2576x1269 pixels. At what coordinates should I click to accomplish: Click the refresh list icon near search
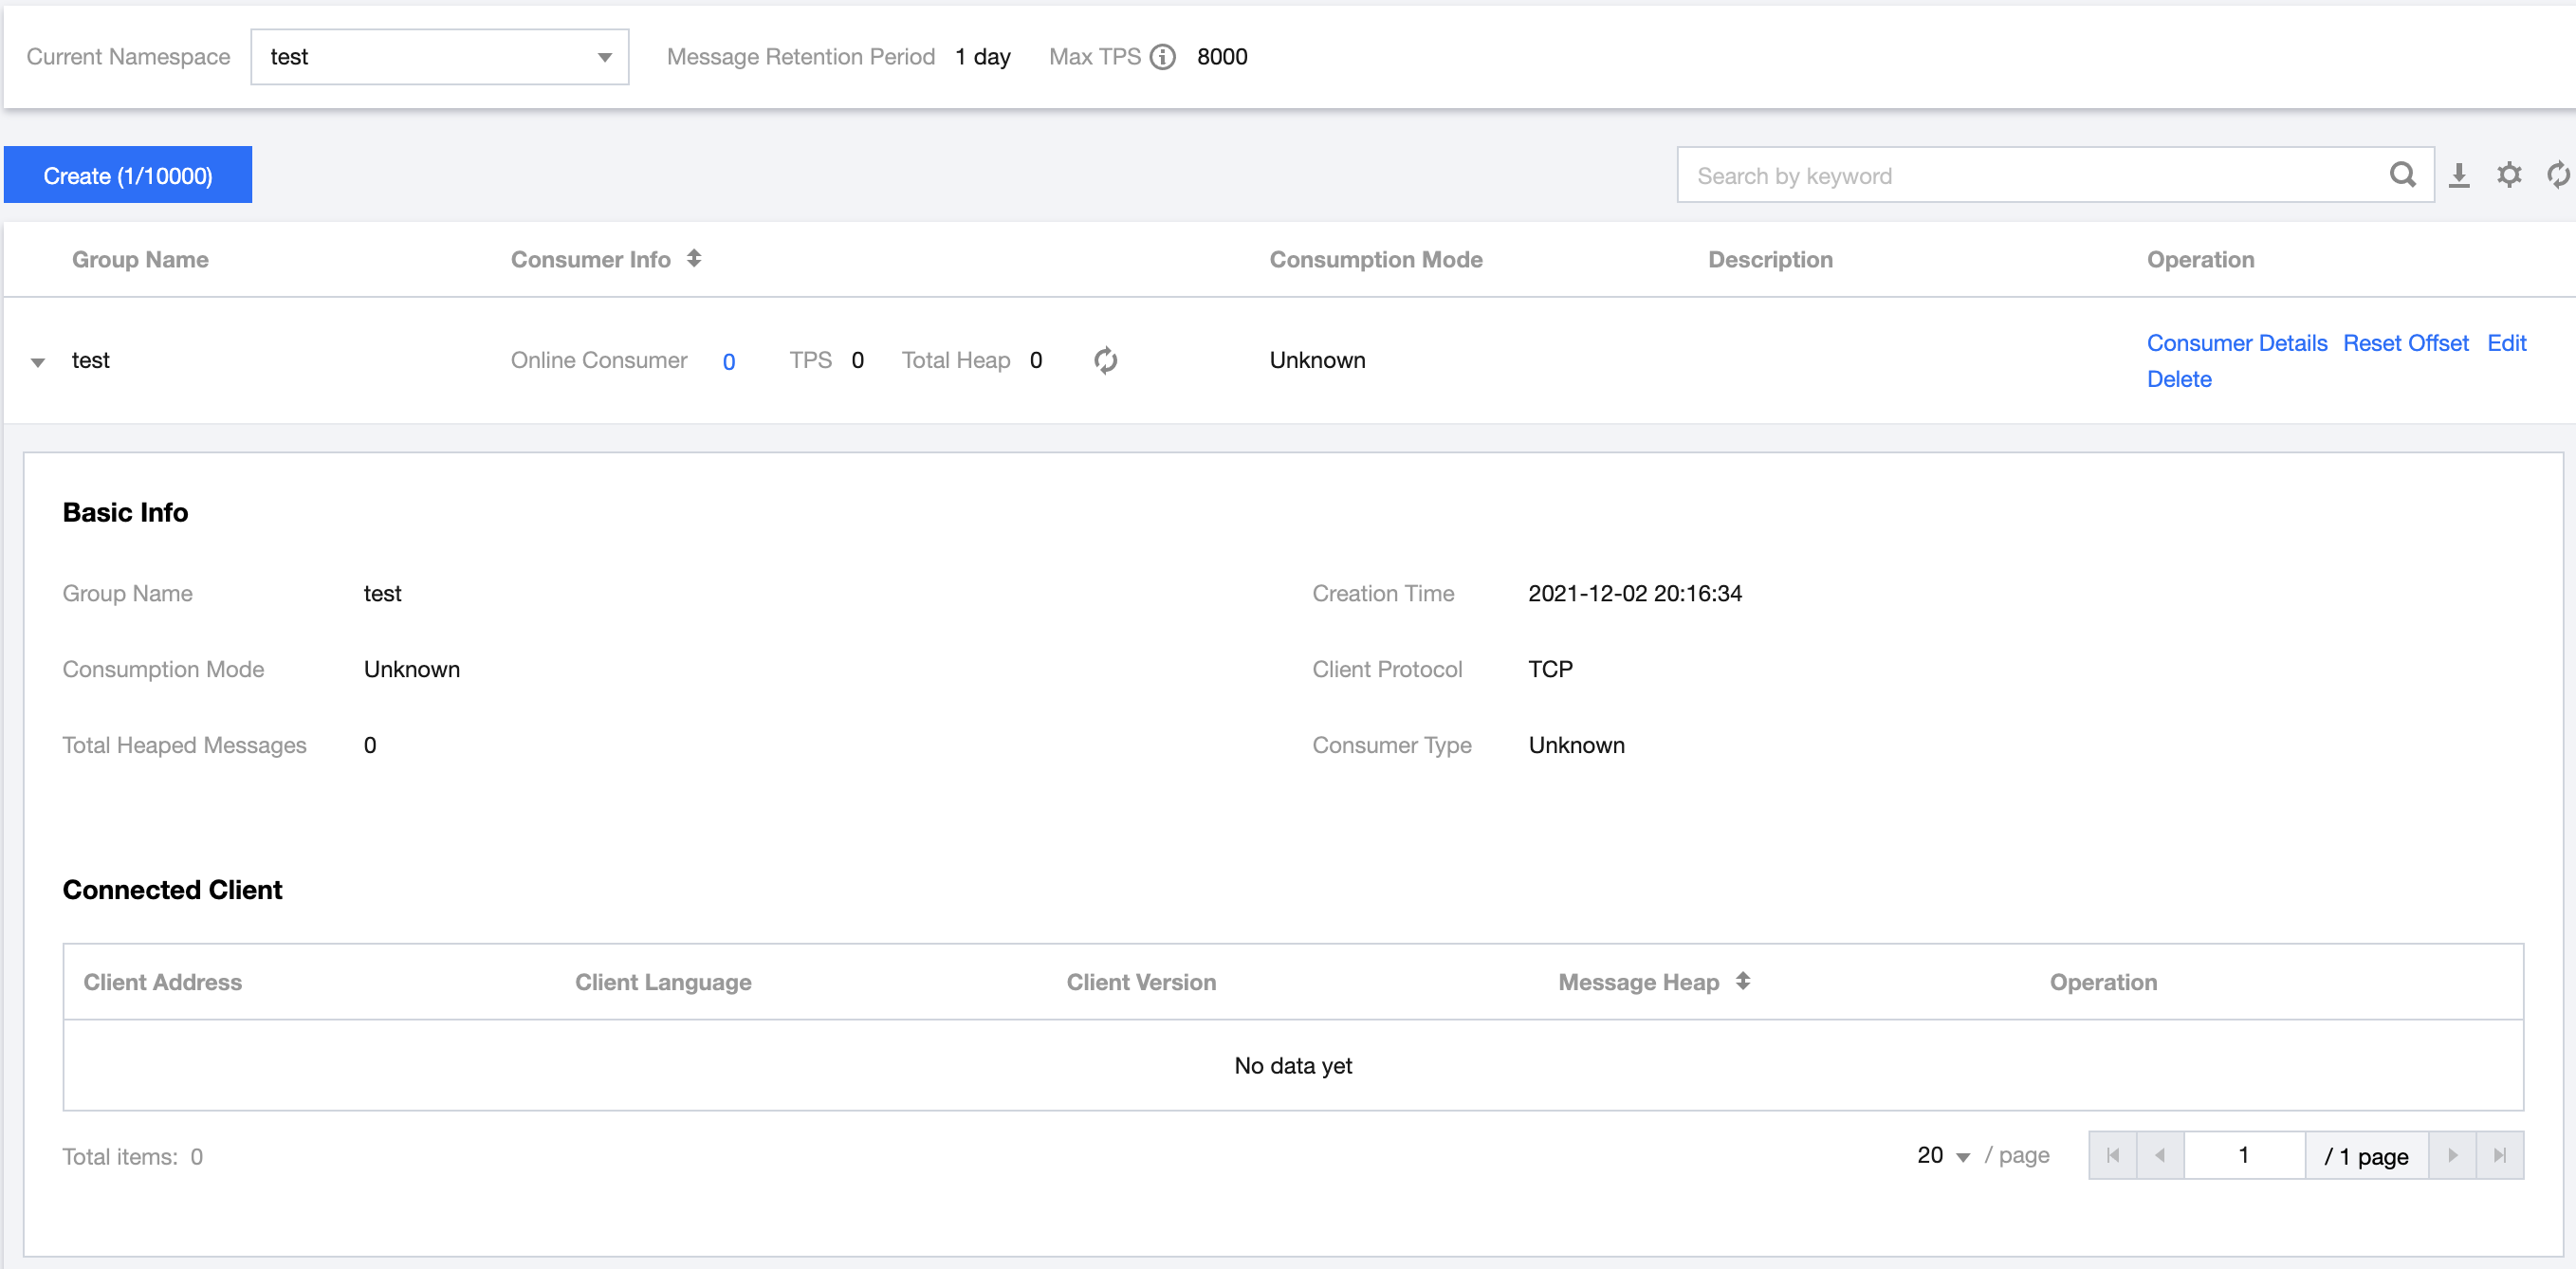[x=2558, y=175]
